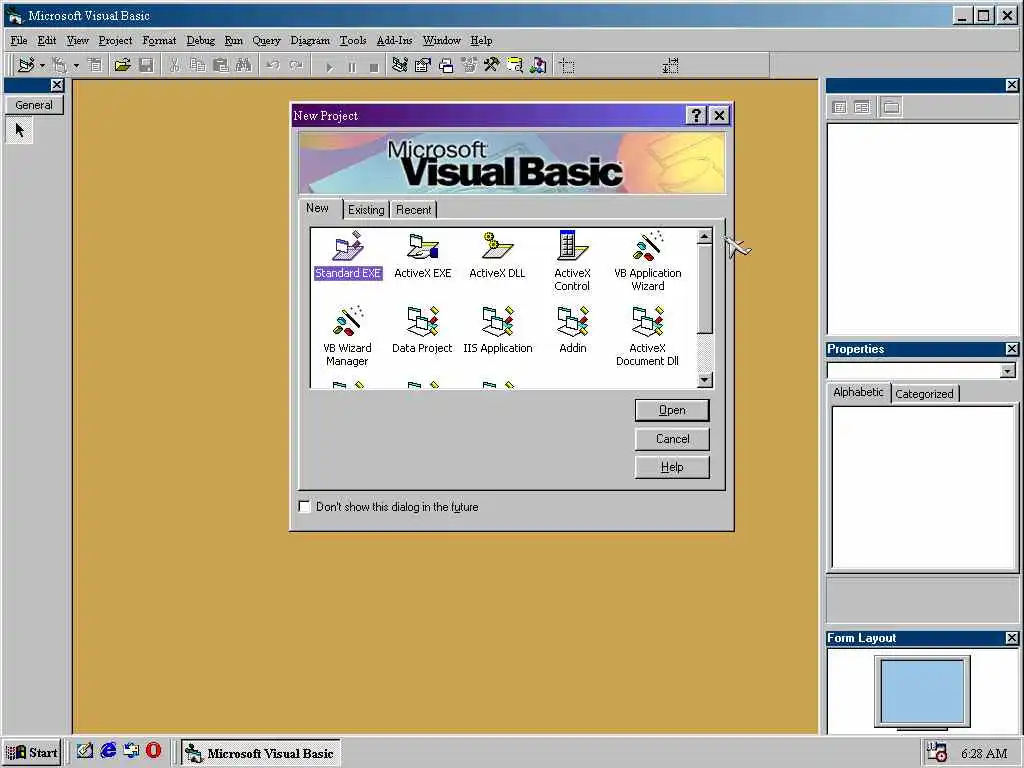Select the ActiveX DLL project type
The width and height of the screenshot is (1024, 768).
click(497, 255)
